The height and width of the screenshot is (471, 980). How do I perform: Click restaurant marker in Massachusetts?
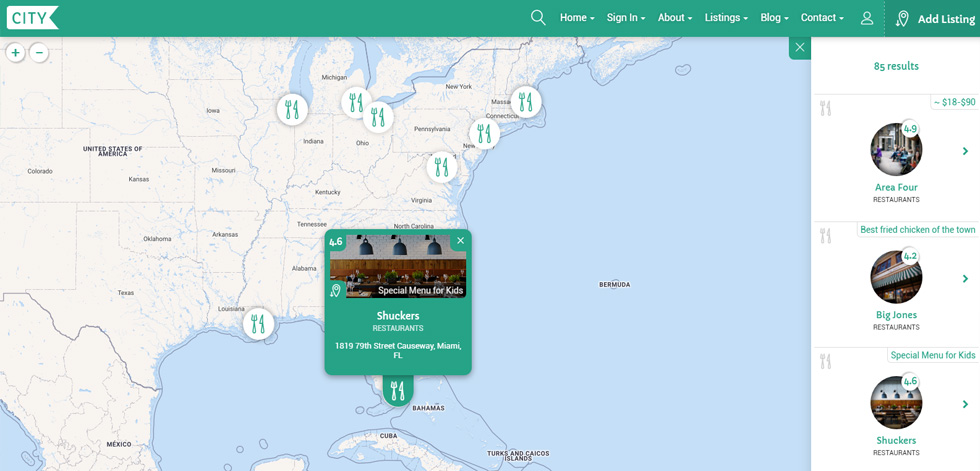coord(526,101)
